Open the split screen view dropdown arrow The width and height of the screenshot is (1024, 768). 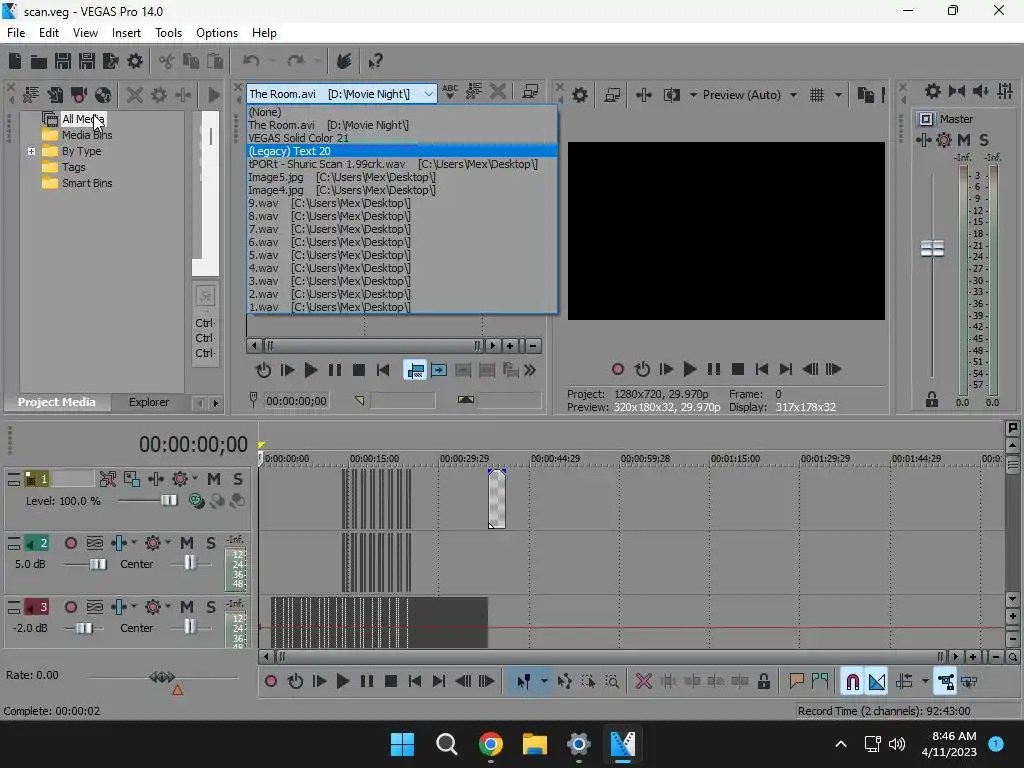pyautogui.click(x=693, y=95)
